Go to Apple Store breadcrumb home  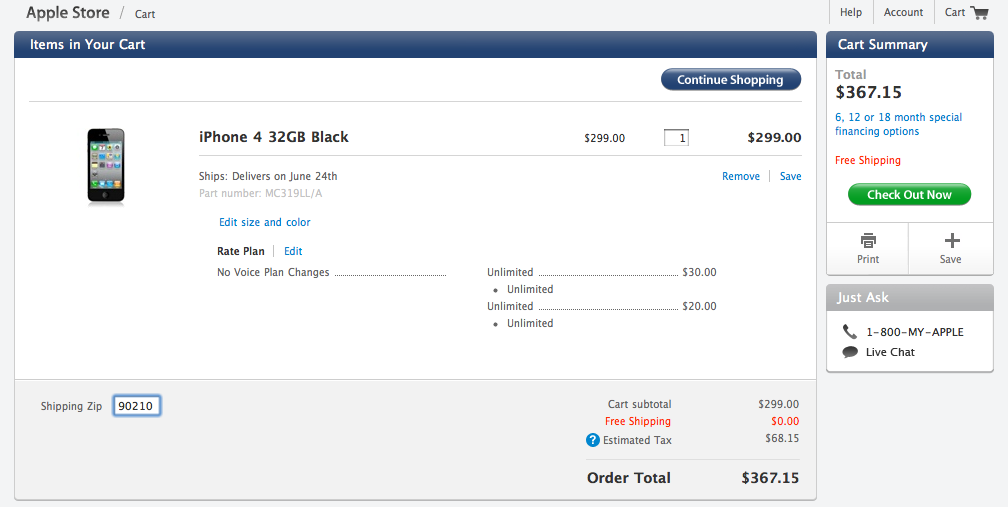coord(68,12)
